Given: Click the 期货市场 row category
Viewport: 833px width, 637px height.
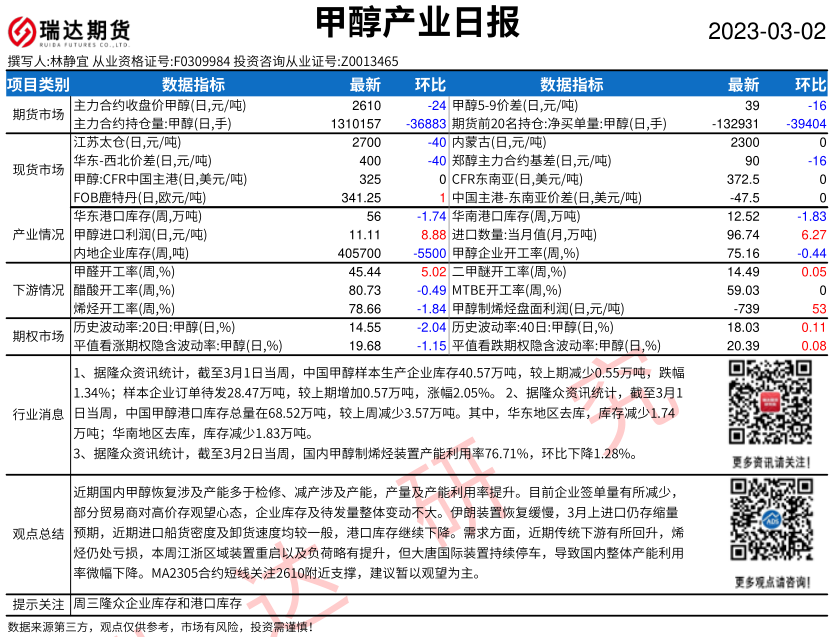Looking at the screenshot, I should pyautogui.click(x=38, y=114).
